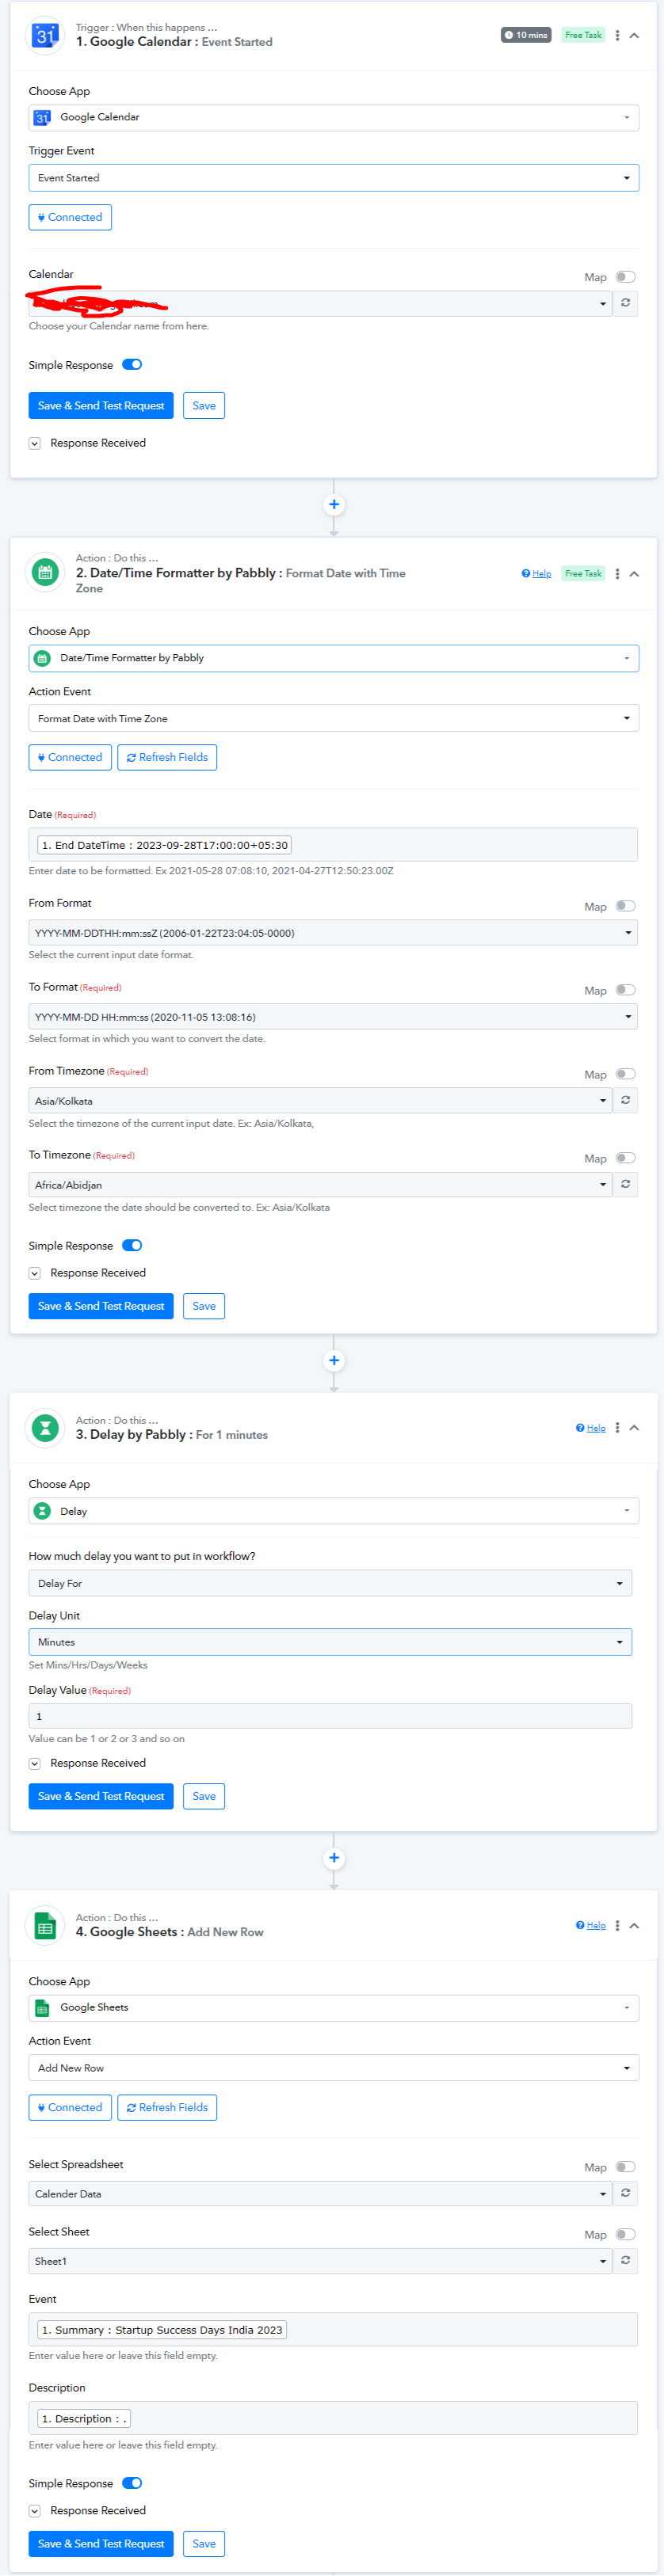
Task: Open Choose App dropdown showing Google Calendar
Action: (x=334, y=117)
